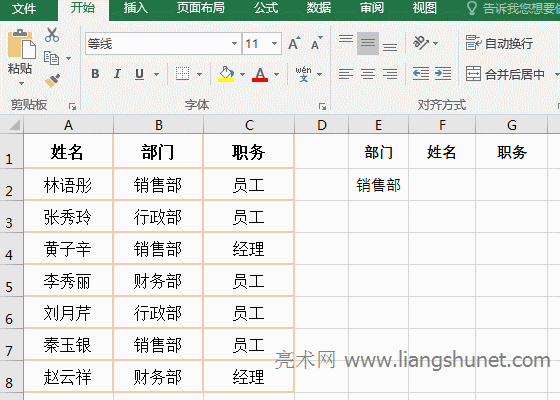The width and height of the screenshot is (560, 400).
Task: Open the font size dropdown 11
Action: click(274, 44)
